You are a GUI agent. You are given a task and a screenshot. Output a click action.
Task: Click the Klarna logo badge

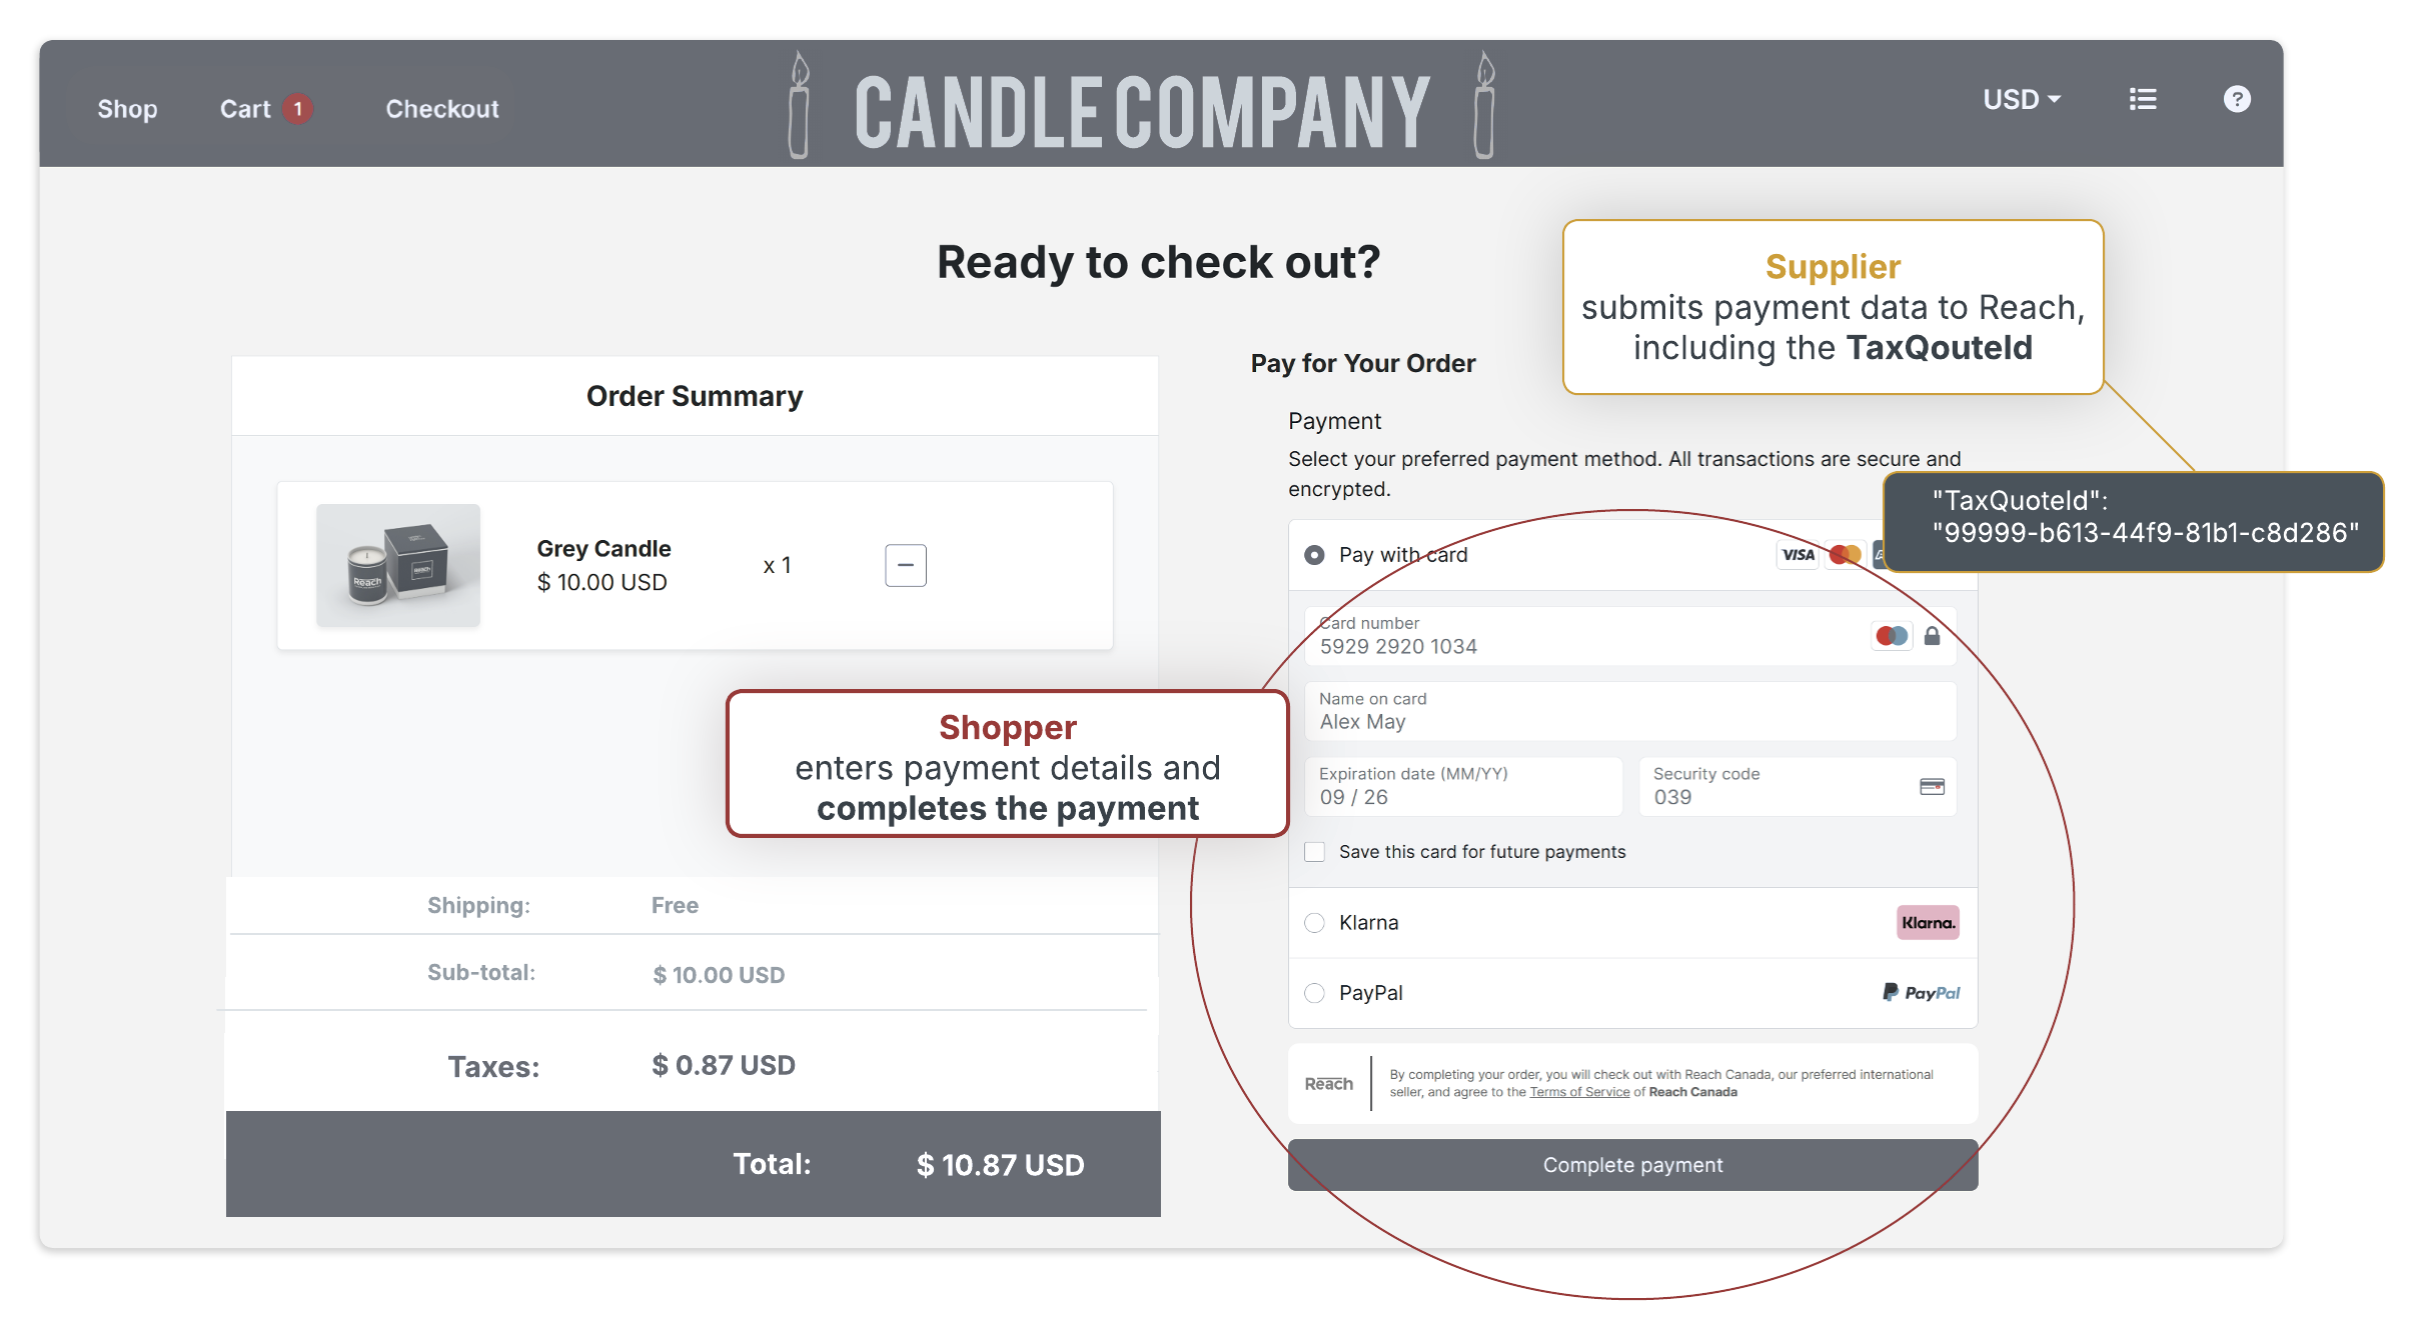1927,922
